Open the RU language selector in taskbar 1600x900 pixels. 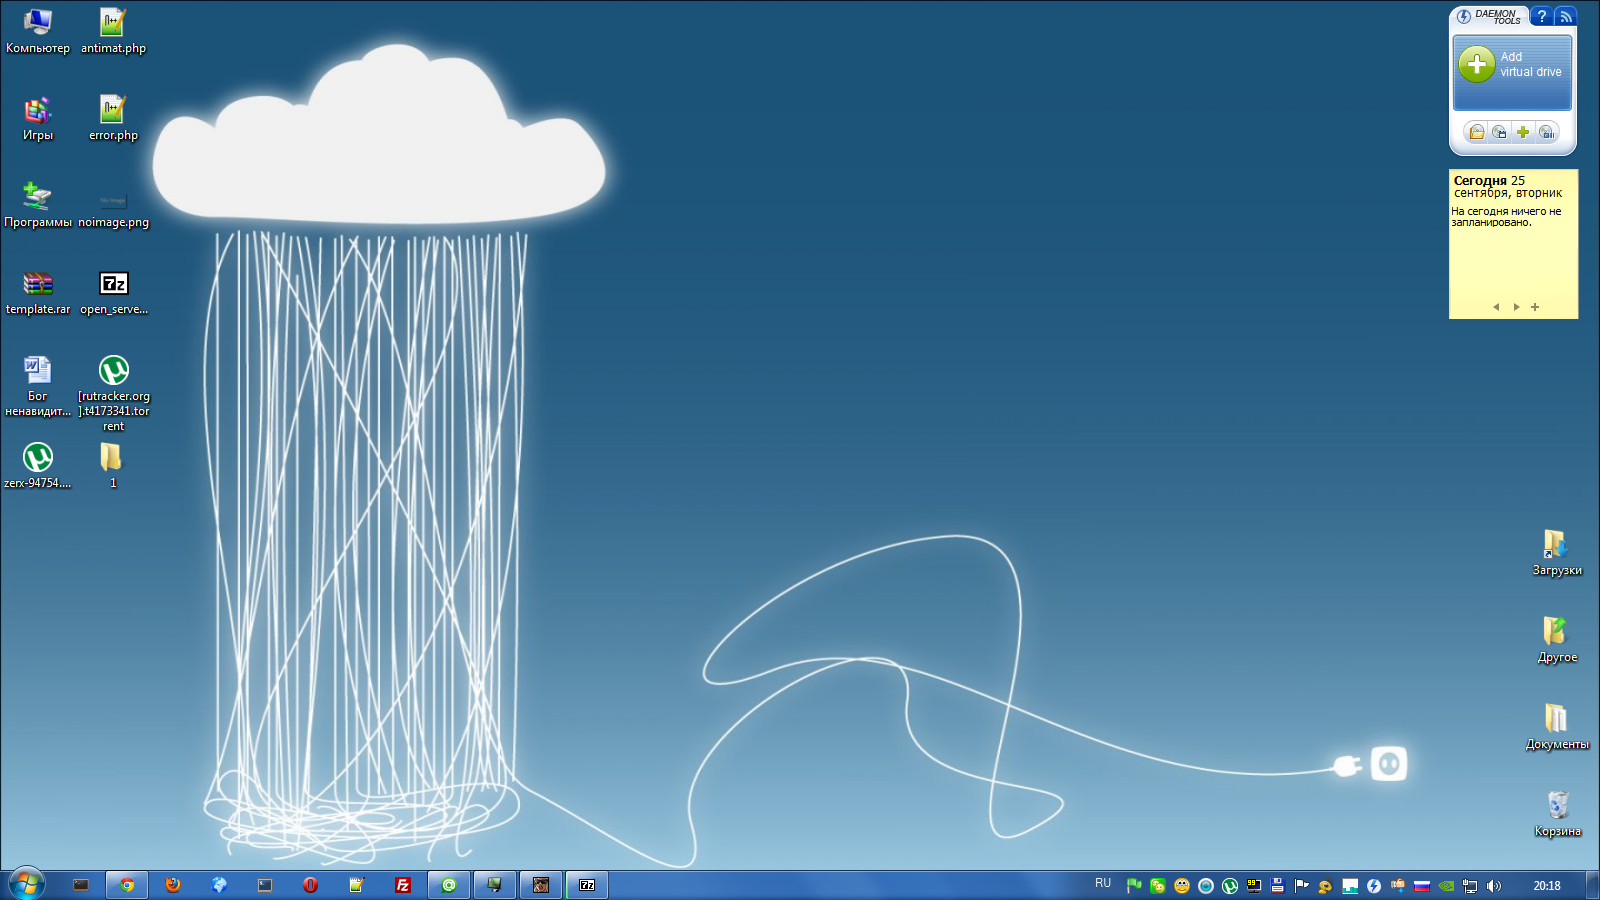point(1103,884)
